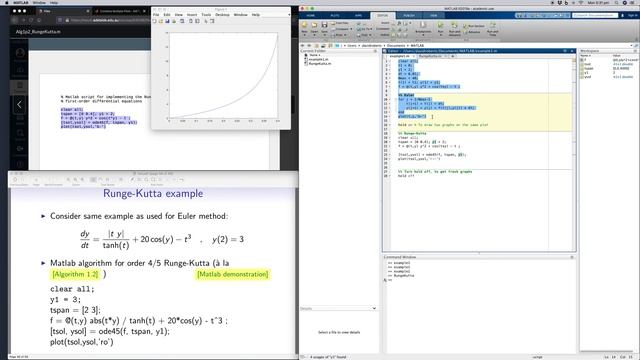Click the Search Documentation field in MATLAB

pos(595,15)
